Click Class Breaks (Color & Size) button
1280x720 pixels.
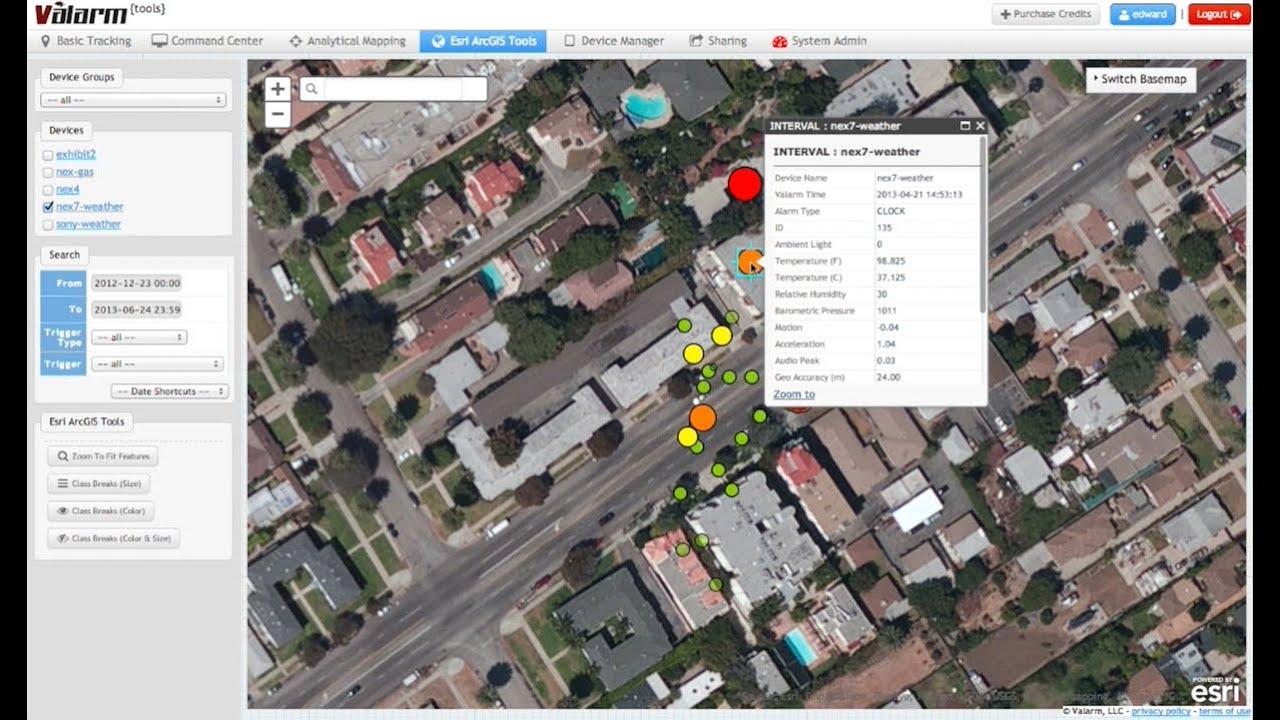[113, 538]
